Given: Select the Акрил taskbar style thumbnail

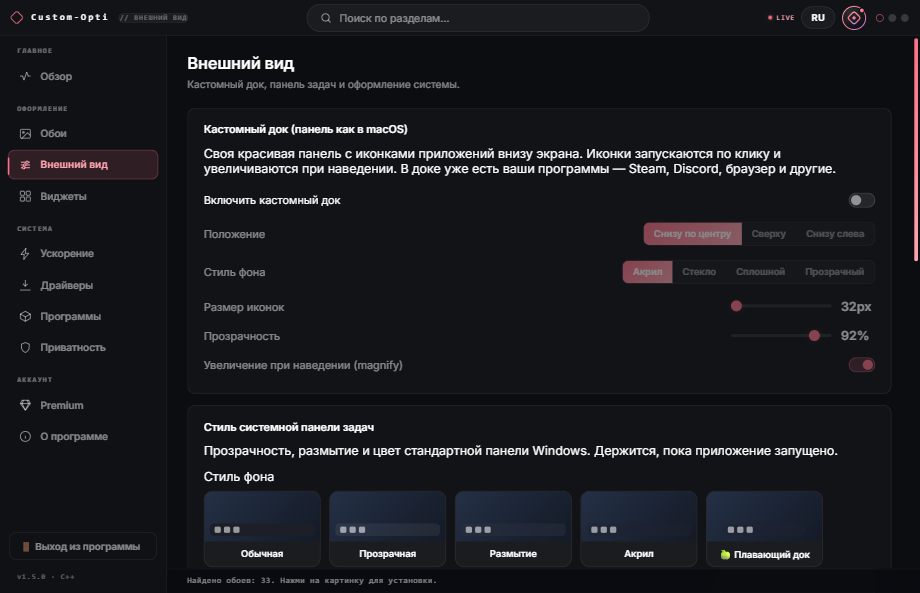Looking at the screenshot, I should click(639, 528).
